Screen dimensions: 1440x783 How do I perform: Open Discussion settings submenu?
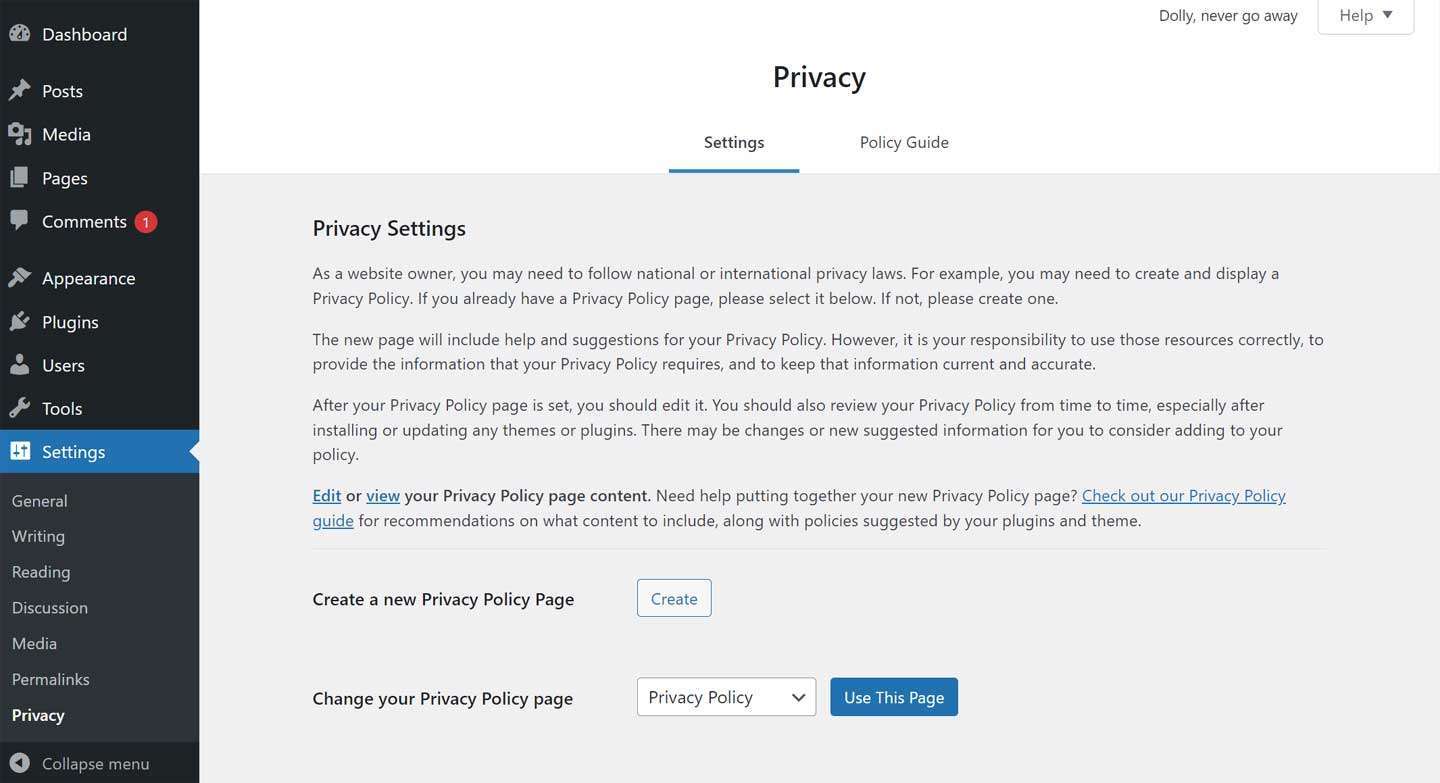[50, 608]
